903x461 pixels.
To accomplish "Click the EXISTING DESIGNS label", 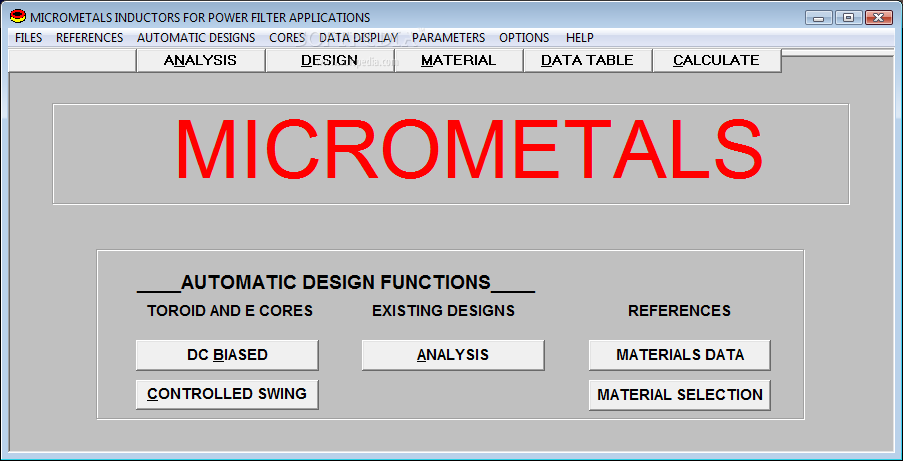I will coord(443,311).
